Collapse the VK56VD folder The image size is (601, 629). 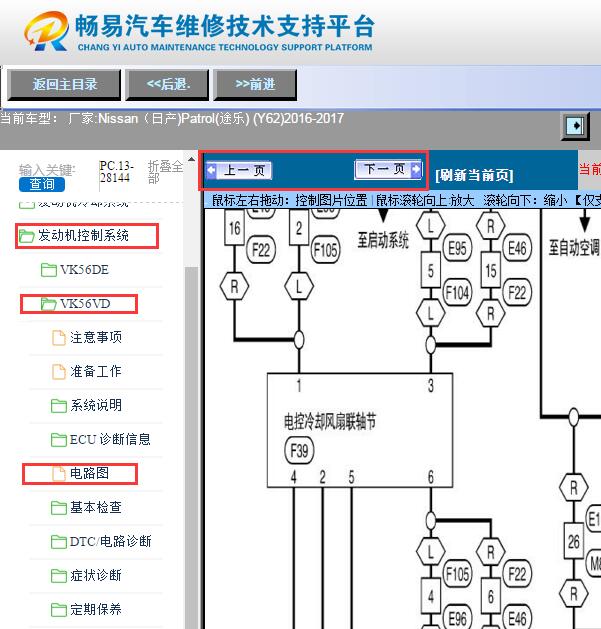pos(85,304)
